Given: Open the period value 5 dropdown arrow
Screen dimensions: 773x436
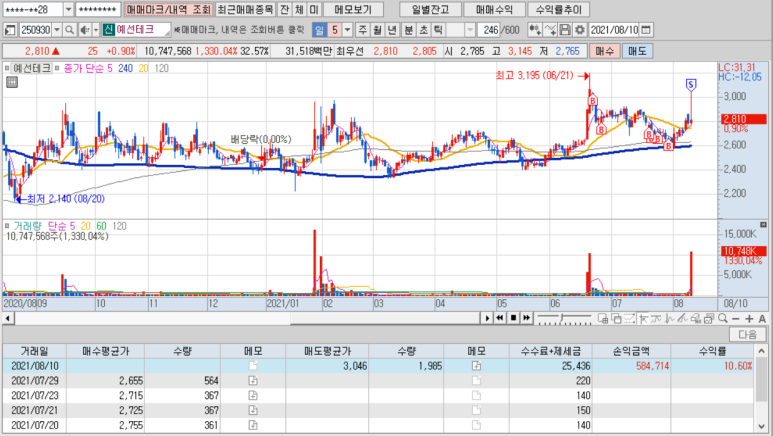Looking at the screenshot, I should [x=348, y=30].
